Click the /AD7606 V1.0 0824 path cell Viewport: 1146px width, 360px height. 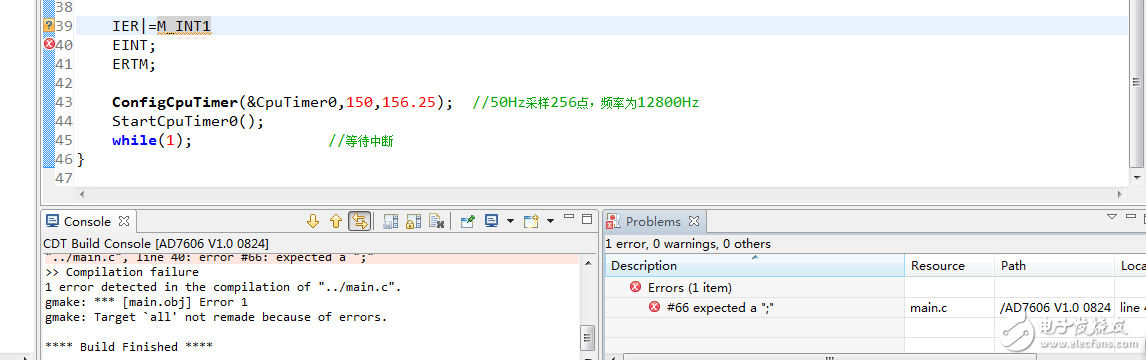(x=1055, y=307)
